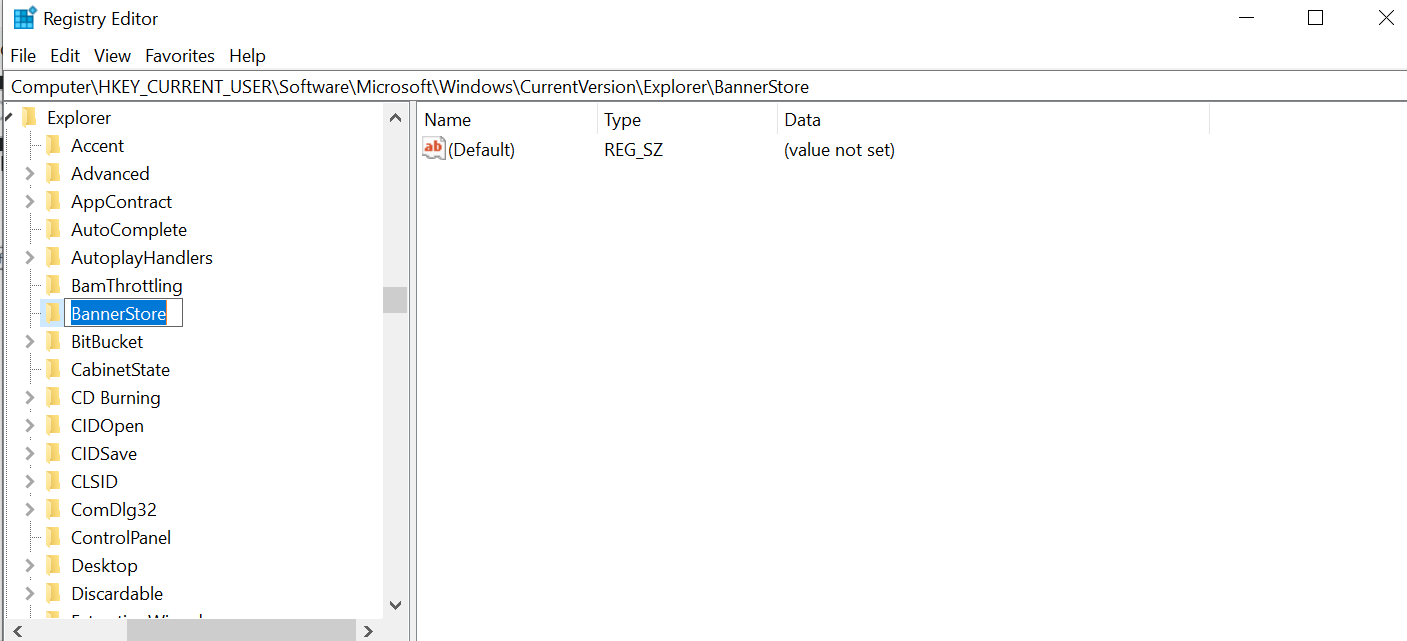Viewport: 1407px width, 641px height.
Task: Click the AutoComplete folder icon
Action: pyautogui.click(x=54, y=230)
